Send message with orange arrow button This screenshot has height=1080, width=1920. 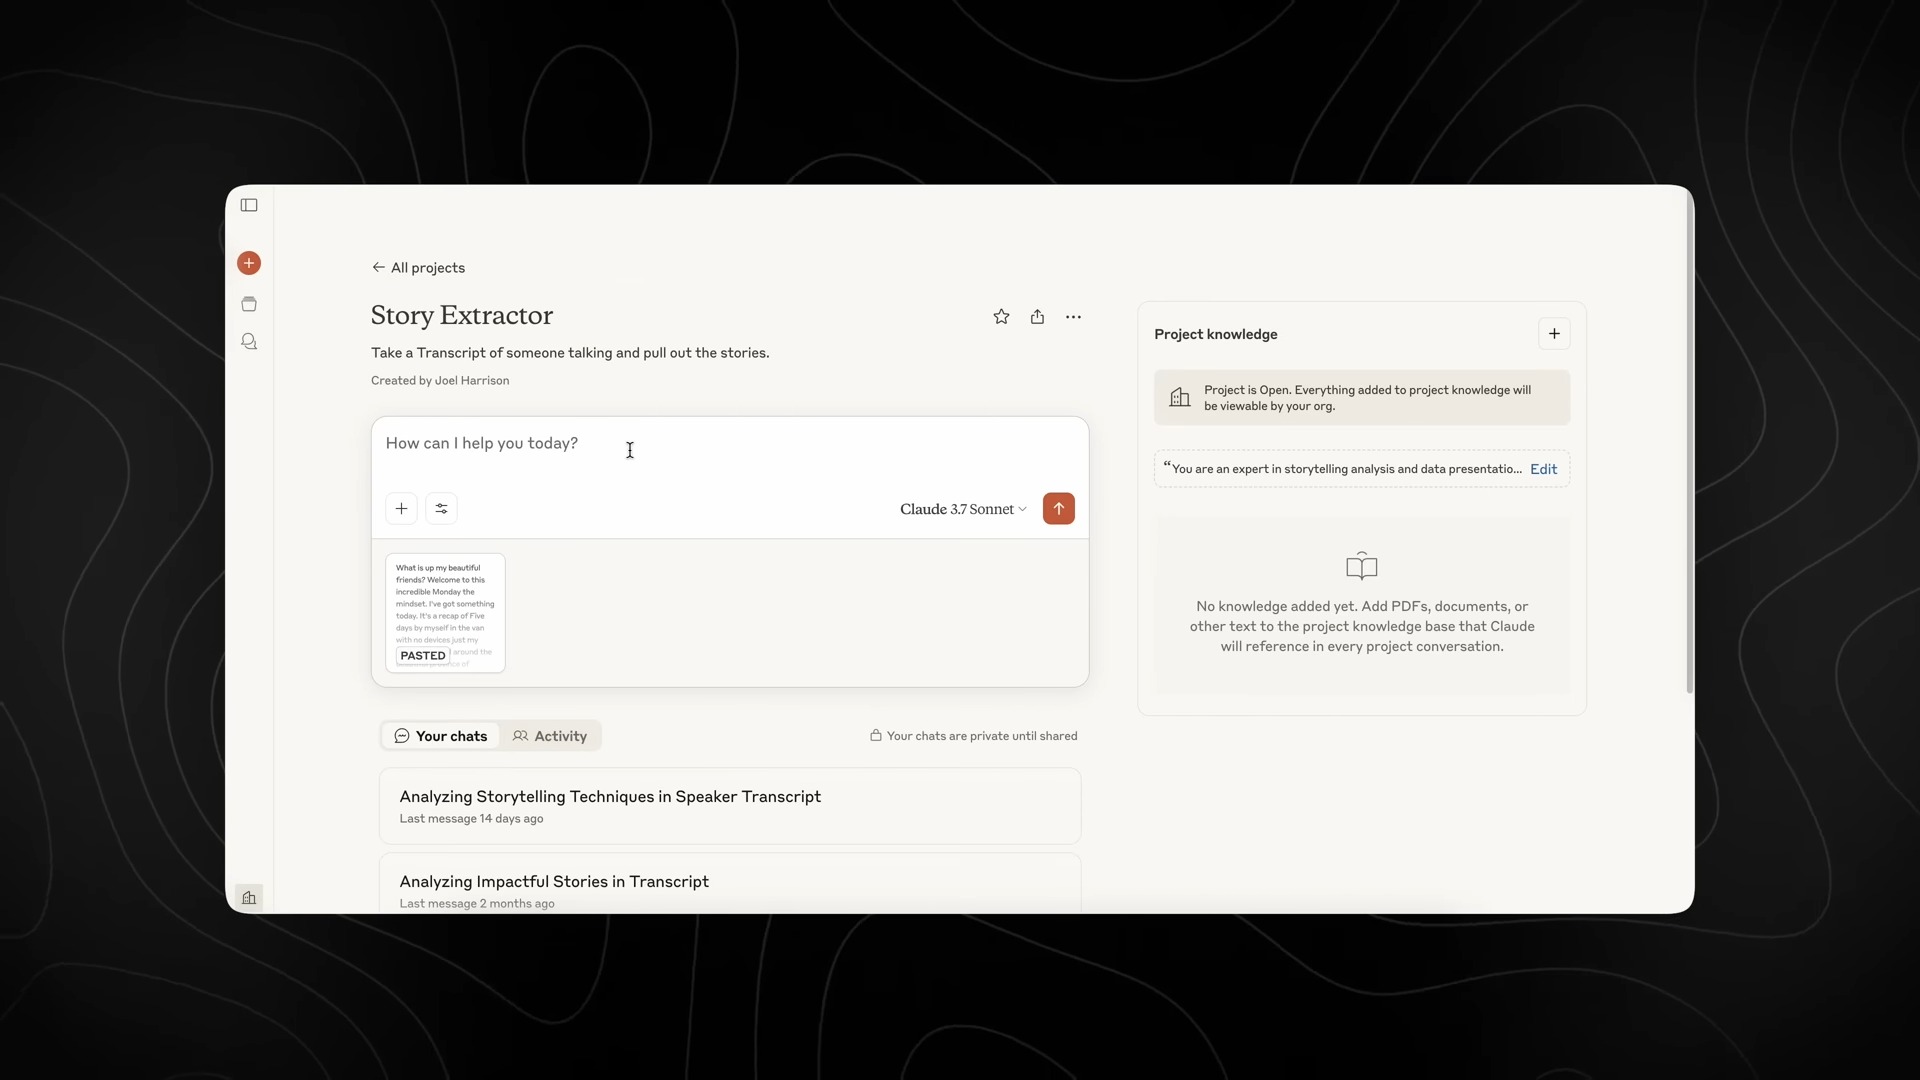click(1058, 509)
